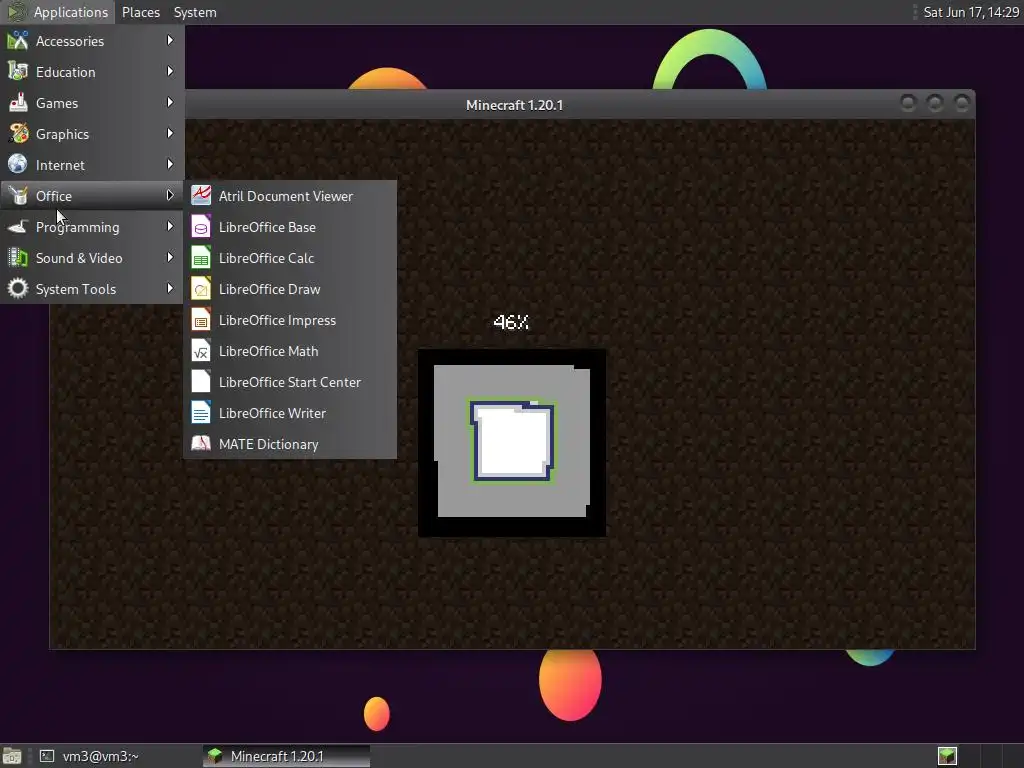Click the Programming category icon

(x=18, y=227)
